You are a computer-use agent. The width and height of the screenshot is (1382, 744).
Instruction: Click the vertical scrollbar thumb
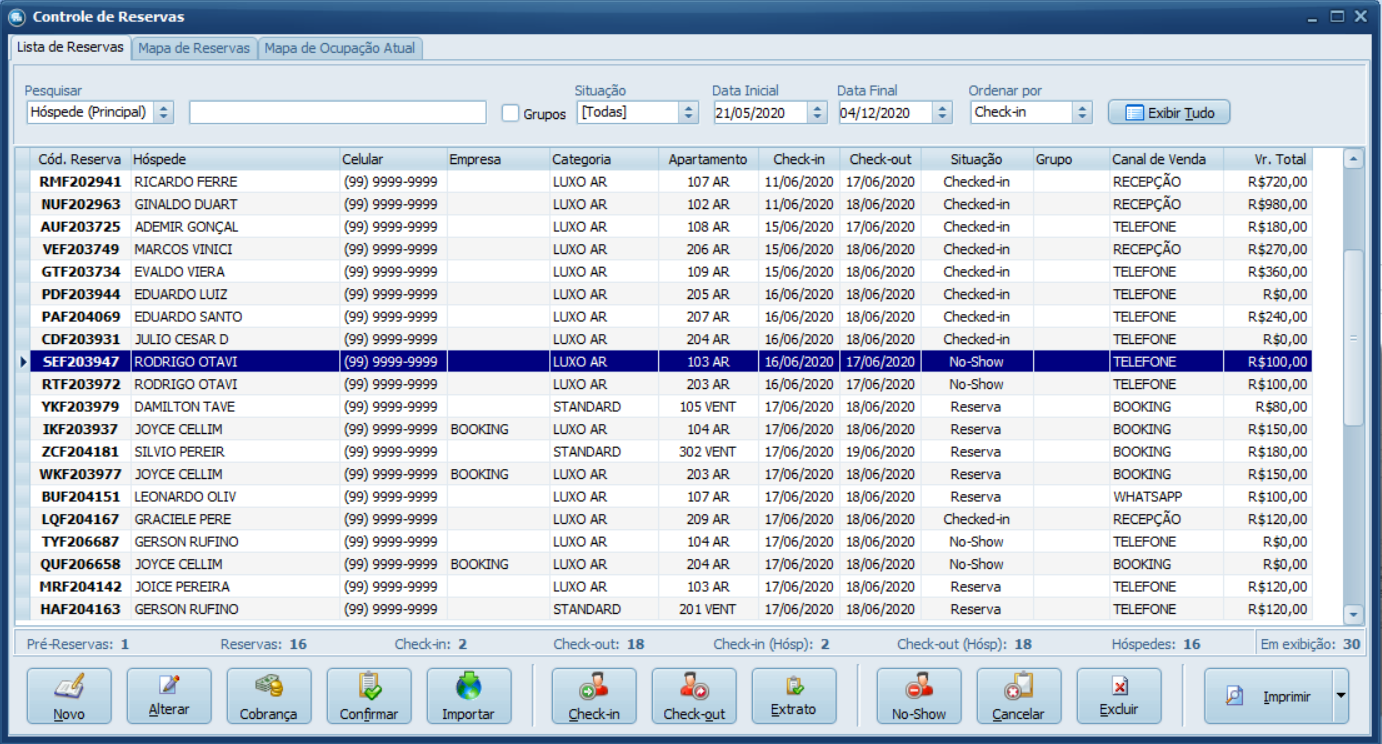pyautogui.click(x=1353, y=338)
